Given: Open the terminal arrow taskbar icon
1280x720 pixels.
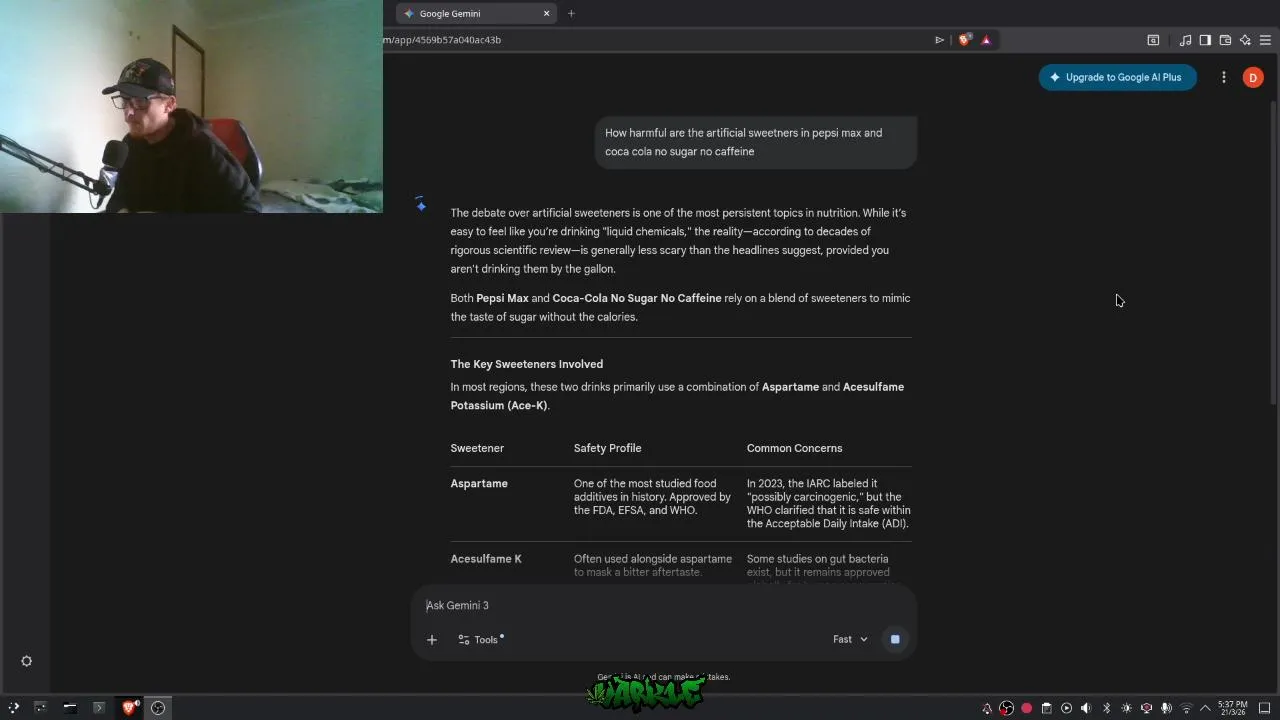Looking at the screenshot, I should pos(99,708).
